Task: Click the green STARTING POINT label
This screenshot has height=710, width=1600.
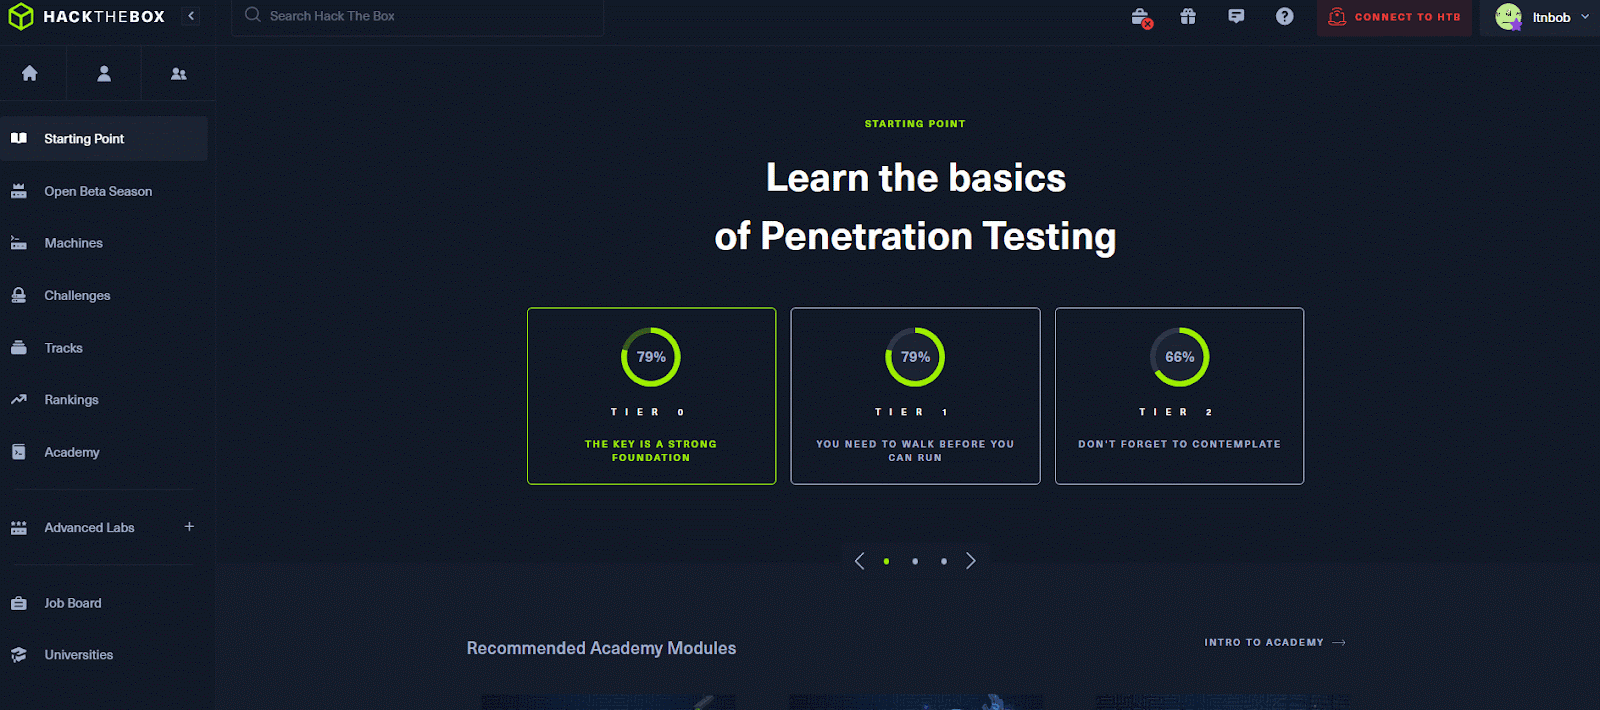Action: [915, 124]
